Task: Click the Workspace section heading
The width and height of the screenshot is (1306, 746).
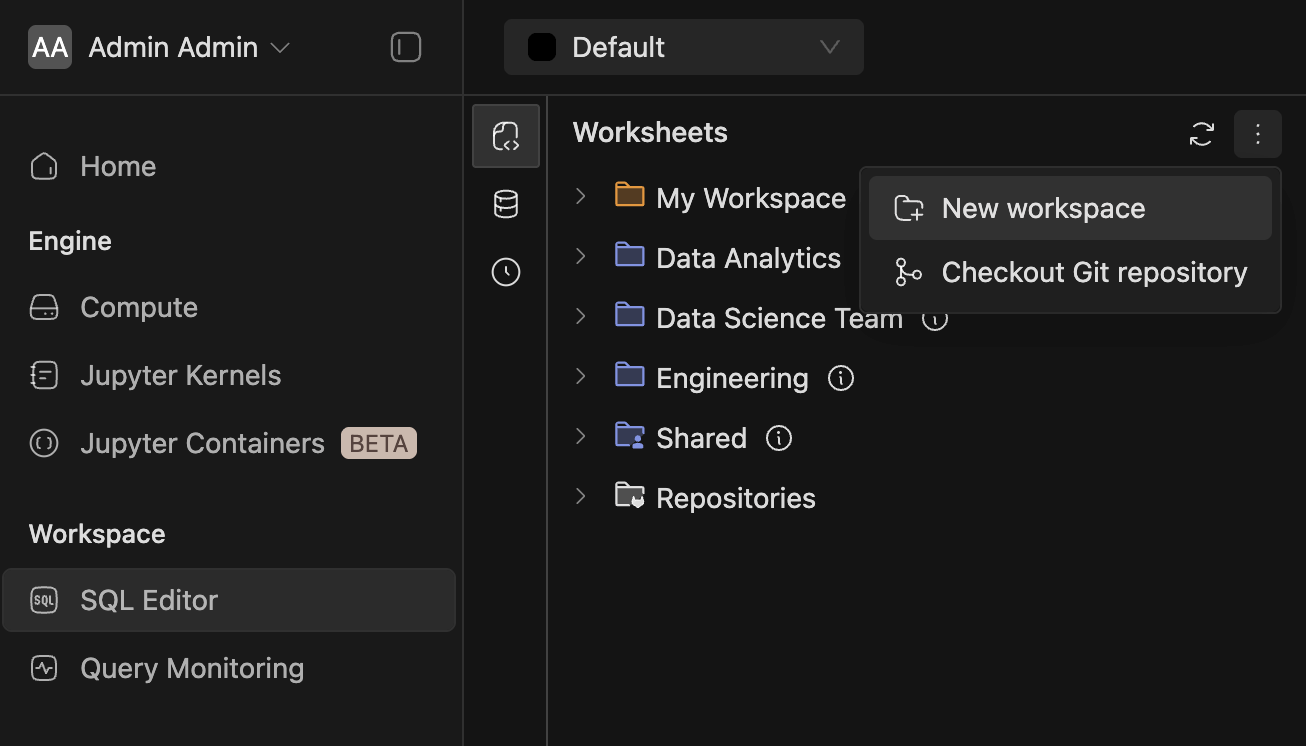Action: click(x=97, y=534)
